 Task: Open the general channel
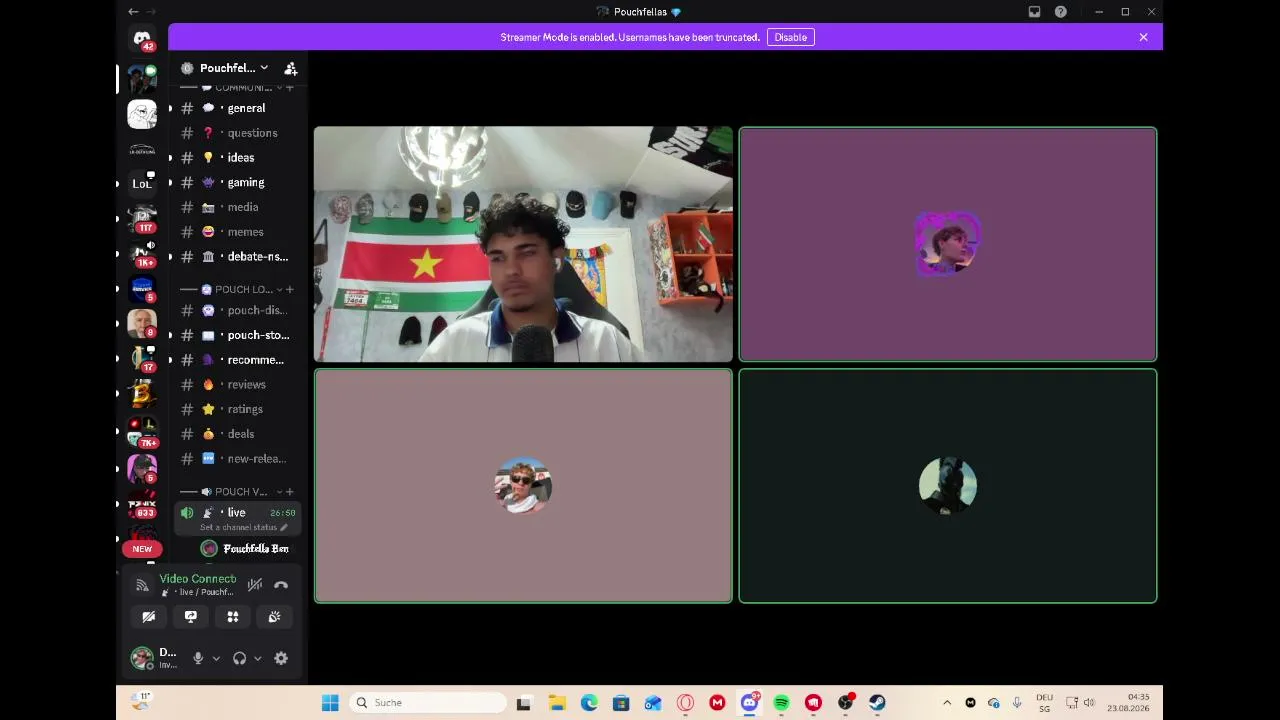click(238, 108)
